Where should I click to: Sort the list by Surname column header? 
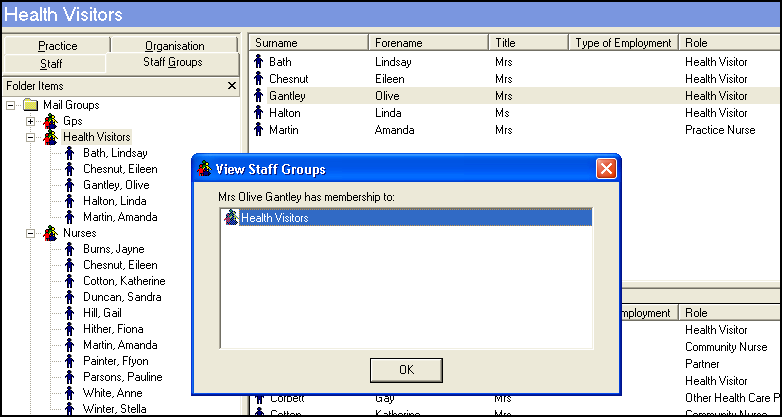308,43
